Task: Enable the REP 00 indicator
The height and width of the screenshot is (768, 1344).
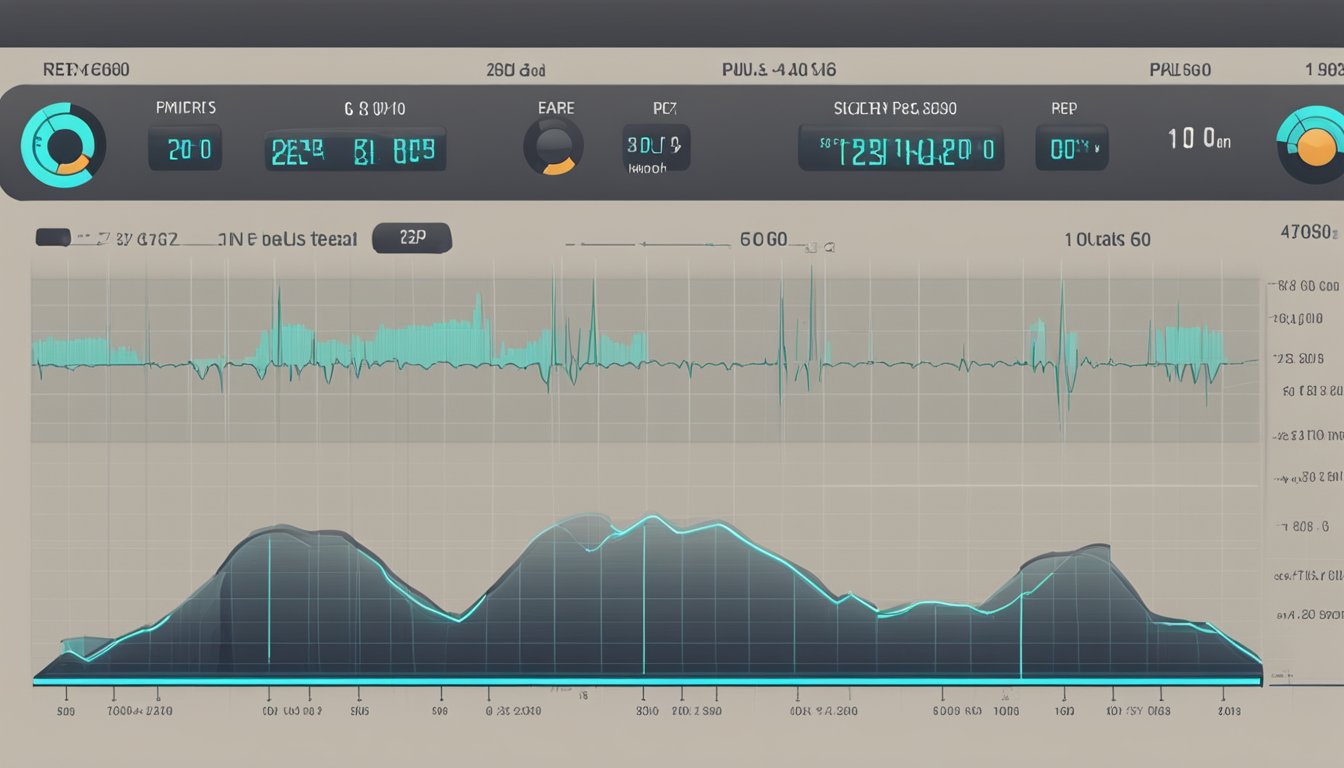Action: click(1072, 147)
